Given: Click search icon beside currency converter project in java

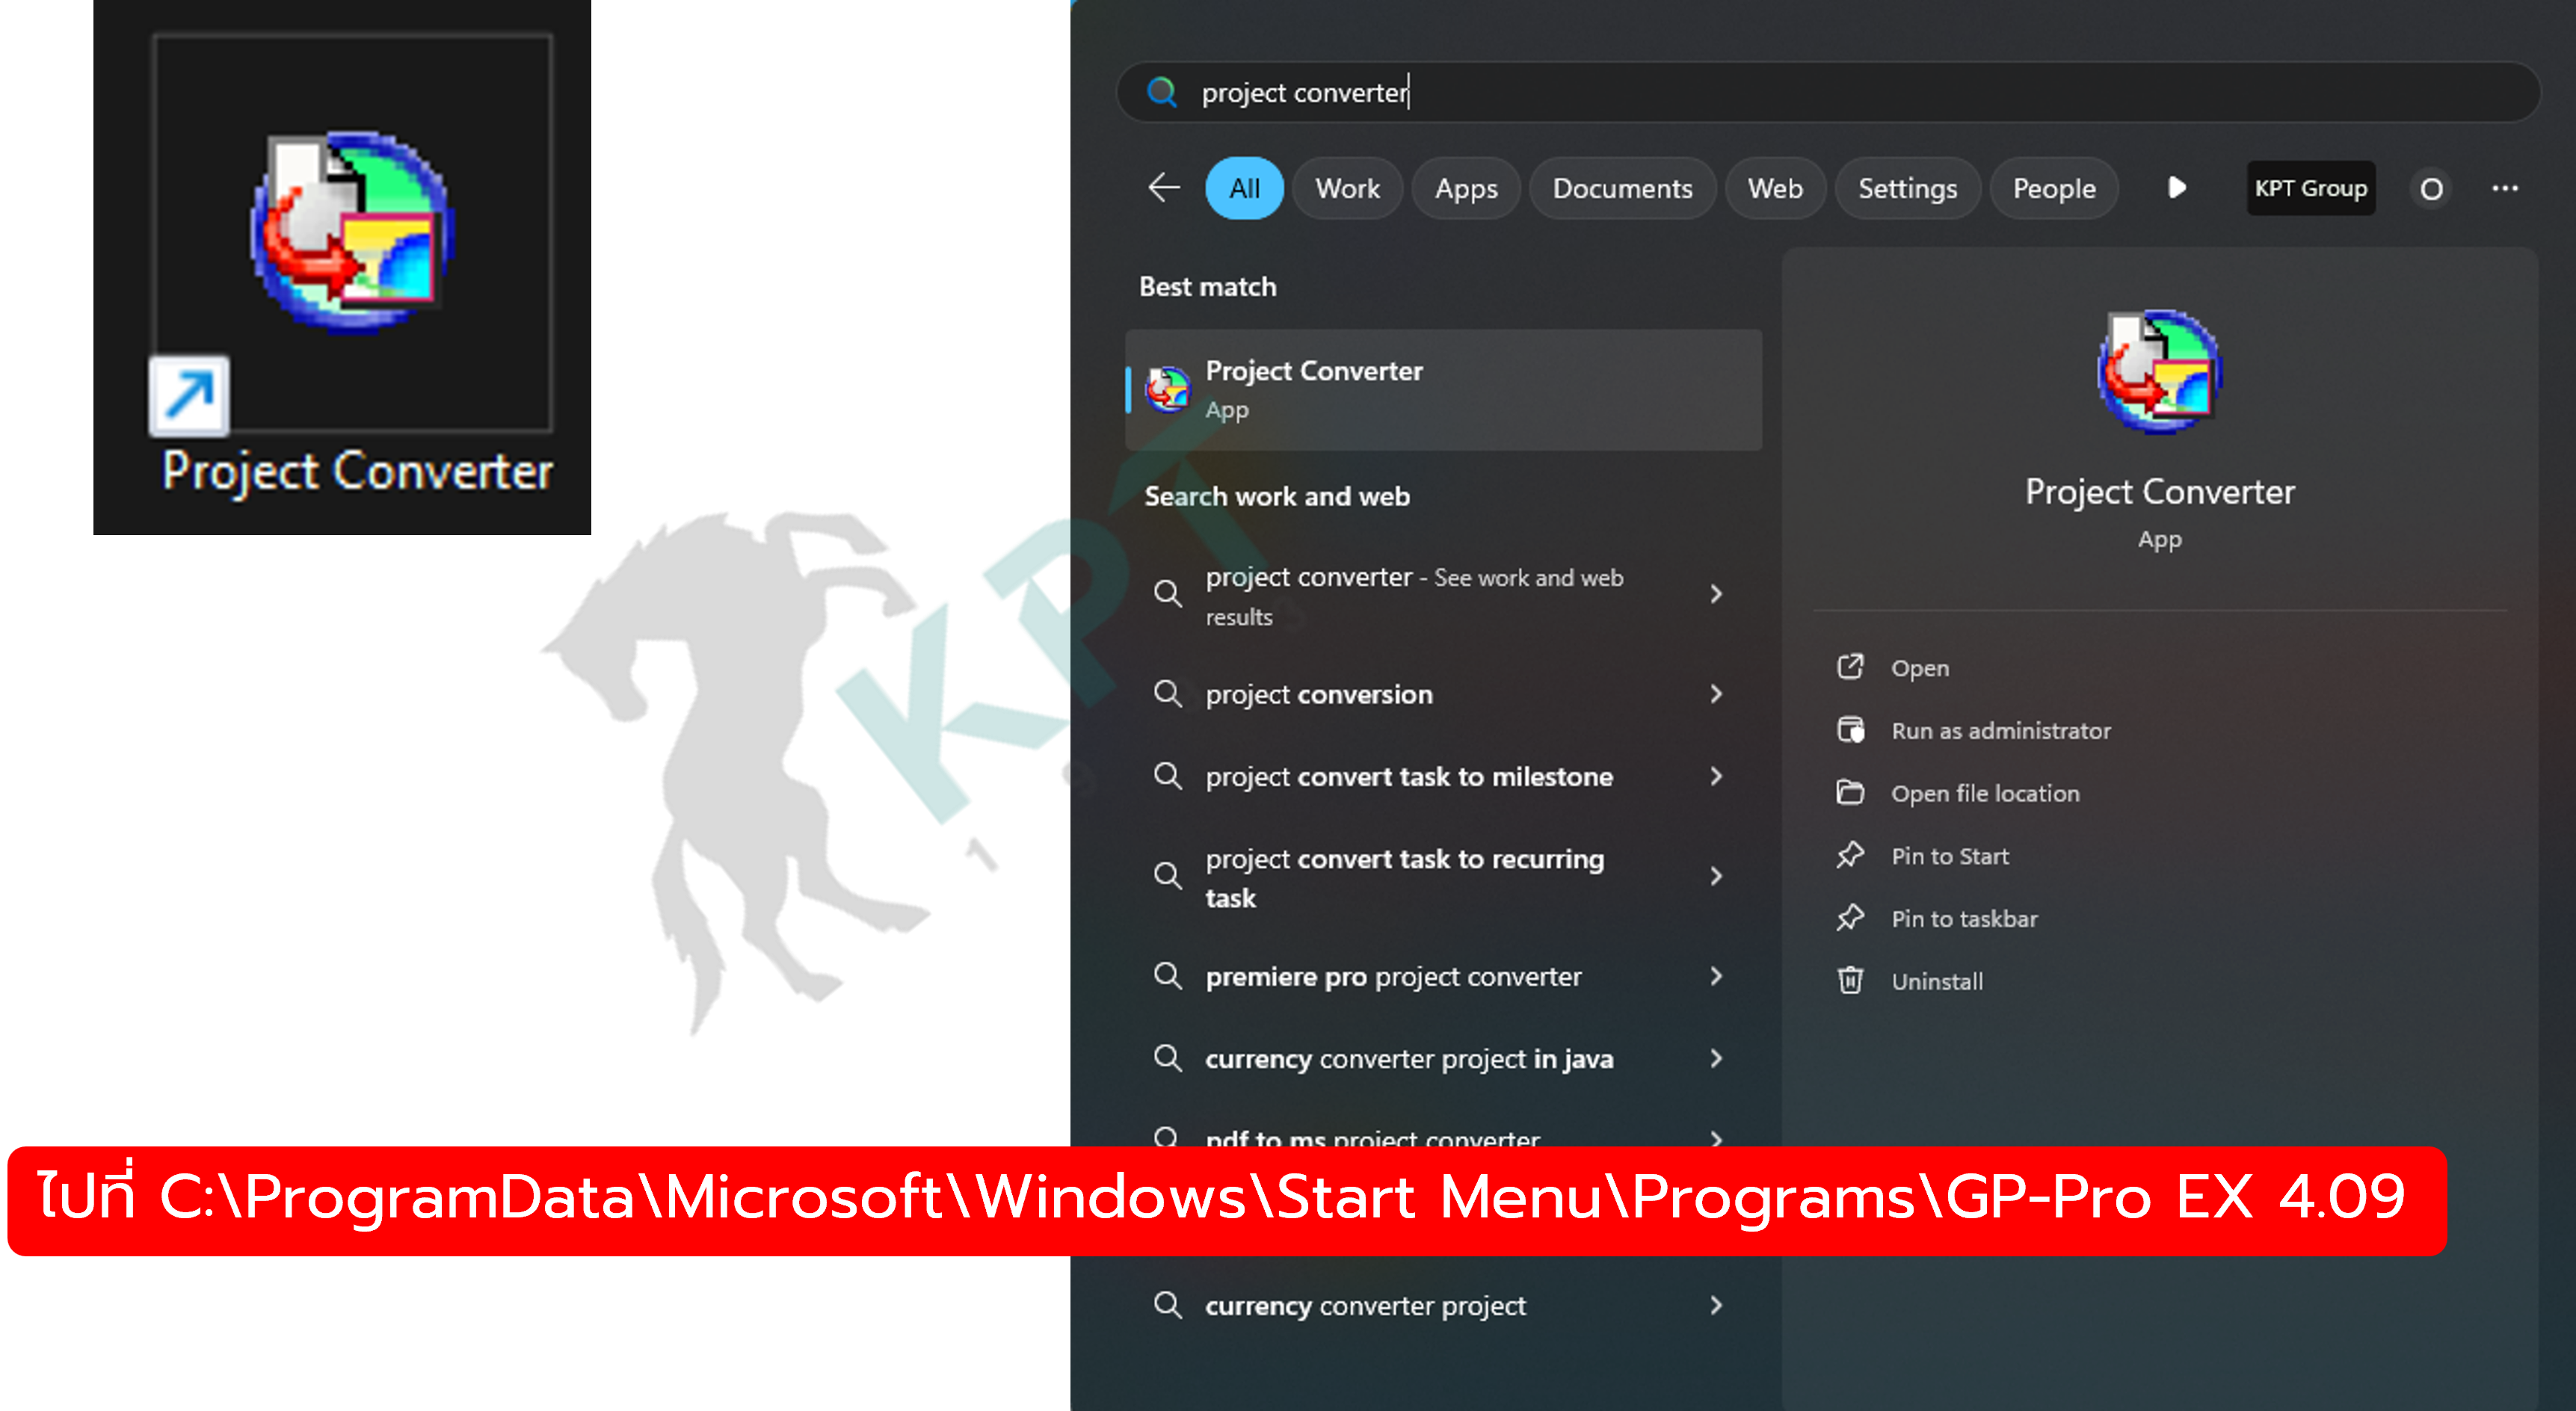Looking at the screenshot, I should [x=1167, y=1058].
